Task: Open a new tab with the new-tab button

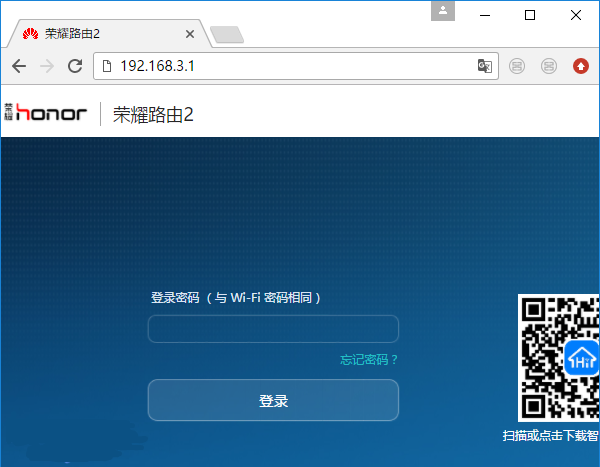Action: pyautogui.click(x=226, y=35)
